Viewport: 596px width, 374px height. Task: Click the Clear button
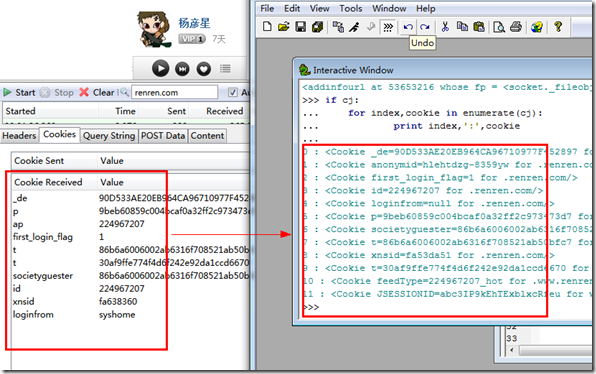97,92
